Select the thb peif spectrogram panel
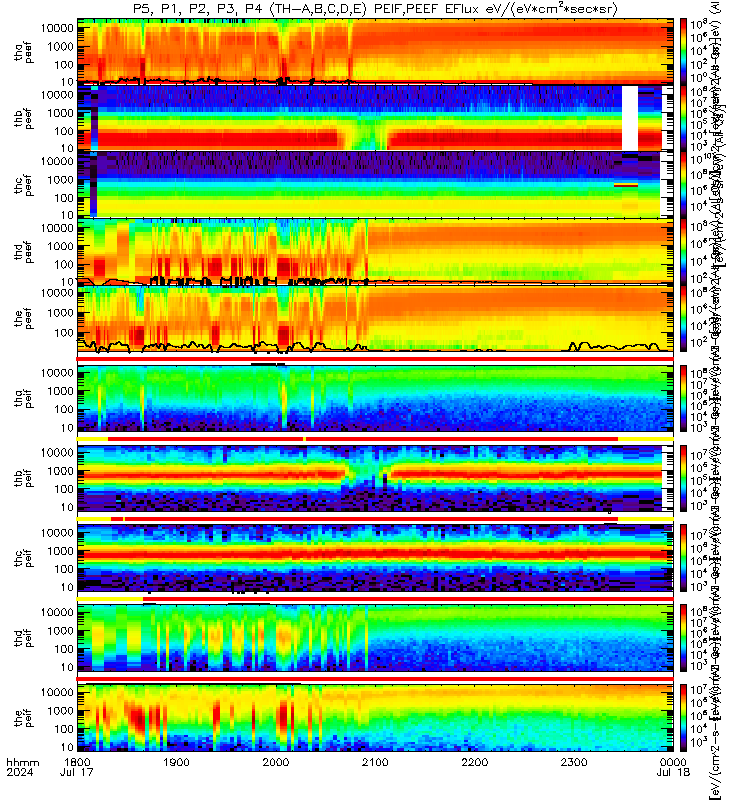Image resolution: width=750 pixels, height=800 pixels. (375, 478)
